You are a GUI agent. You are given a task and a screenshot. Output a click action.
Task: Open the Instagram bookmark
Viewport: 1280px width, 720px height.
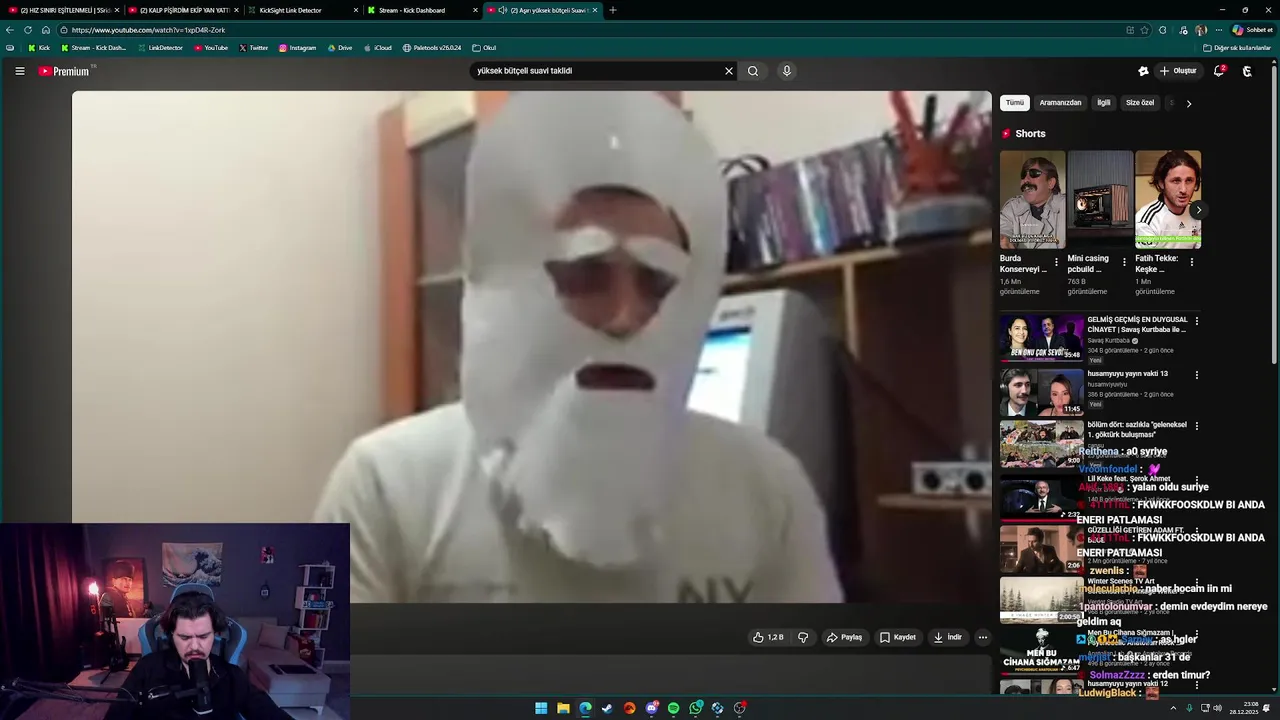tap(297, 48)
